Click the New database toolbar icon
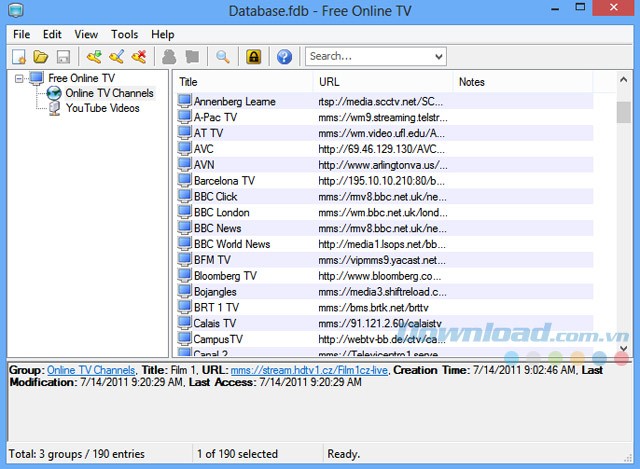This screenshot has width=640, height=469. pos(19,57)
